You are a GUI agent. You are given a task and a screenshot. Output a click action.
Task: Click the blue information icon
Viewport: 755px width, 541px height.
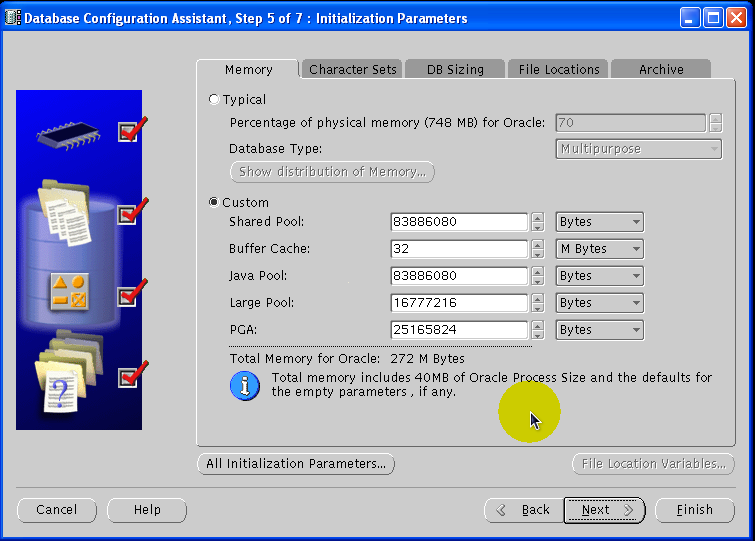tap(245, 386)
